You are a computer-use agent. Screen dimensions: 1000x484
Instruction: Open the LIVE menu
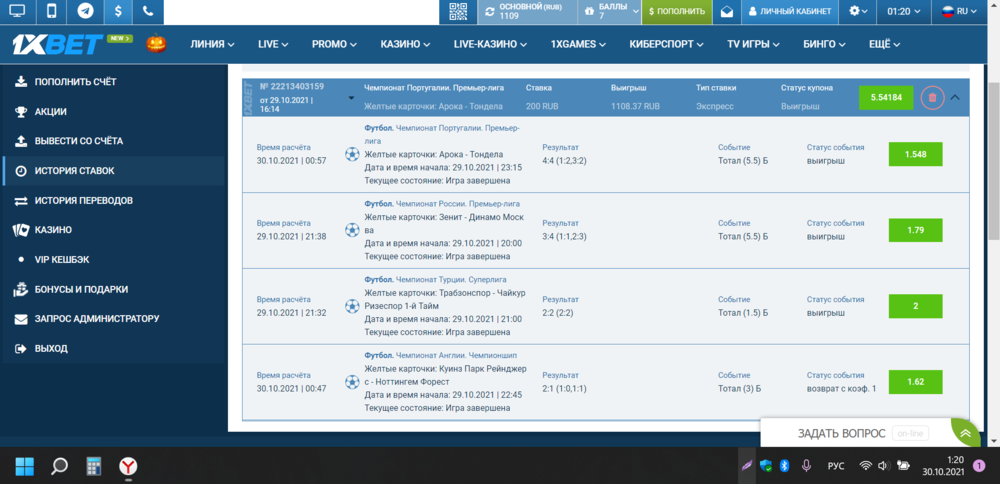pos(273,45)
